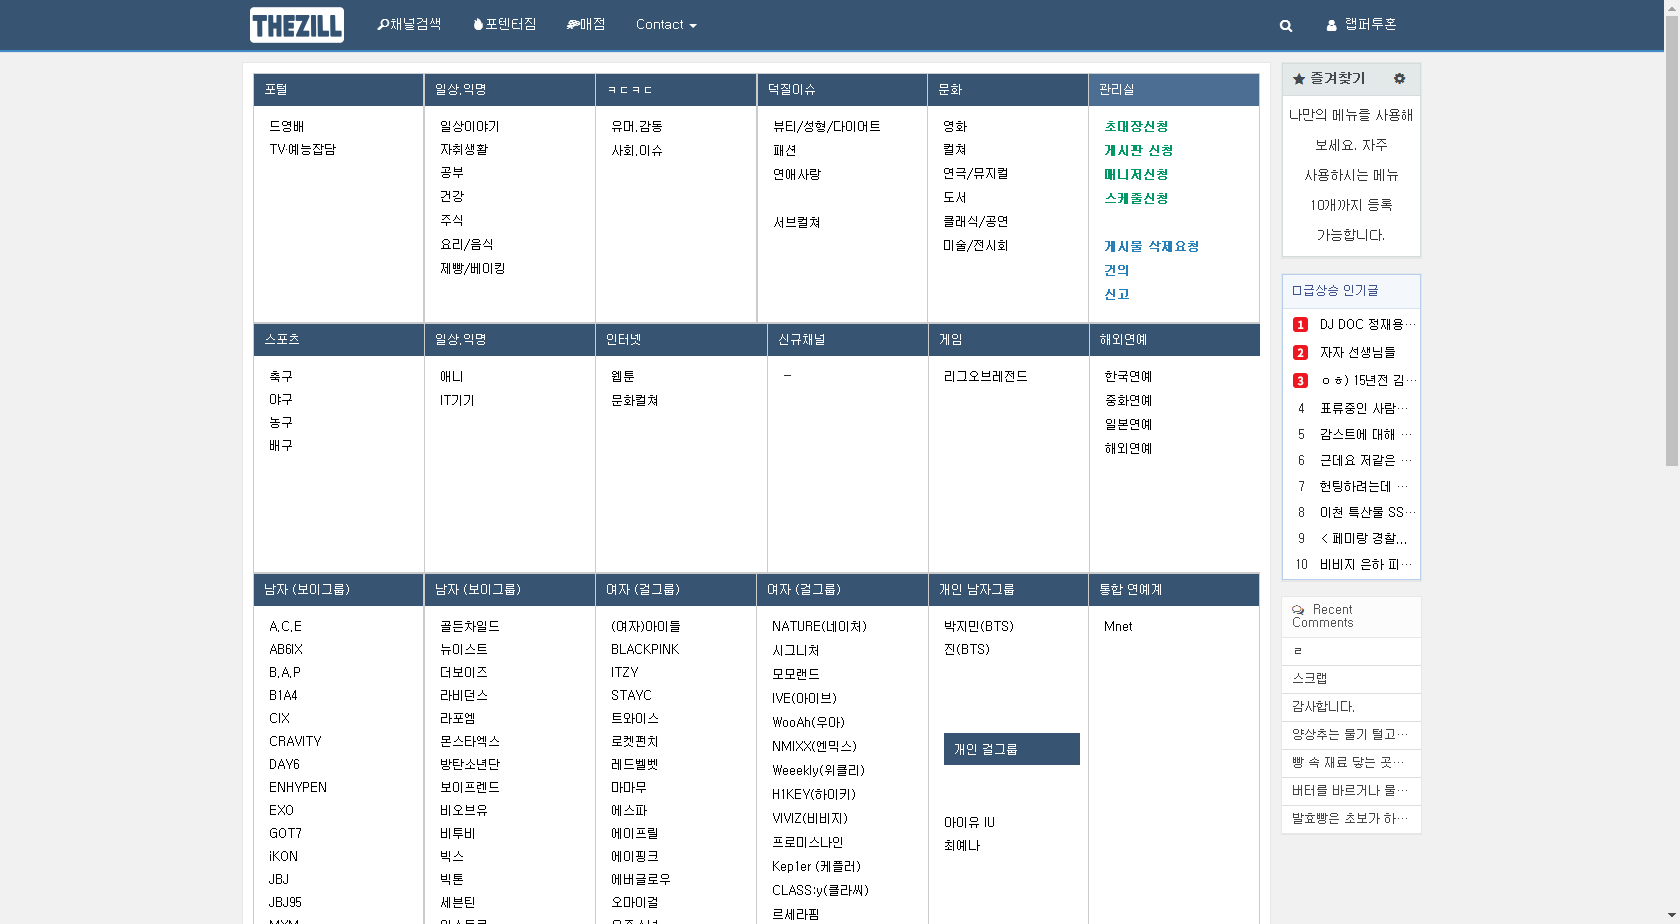Click the 초대장신청 link
1680x924 pixels.
1136,126
